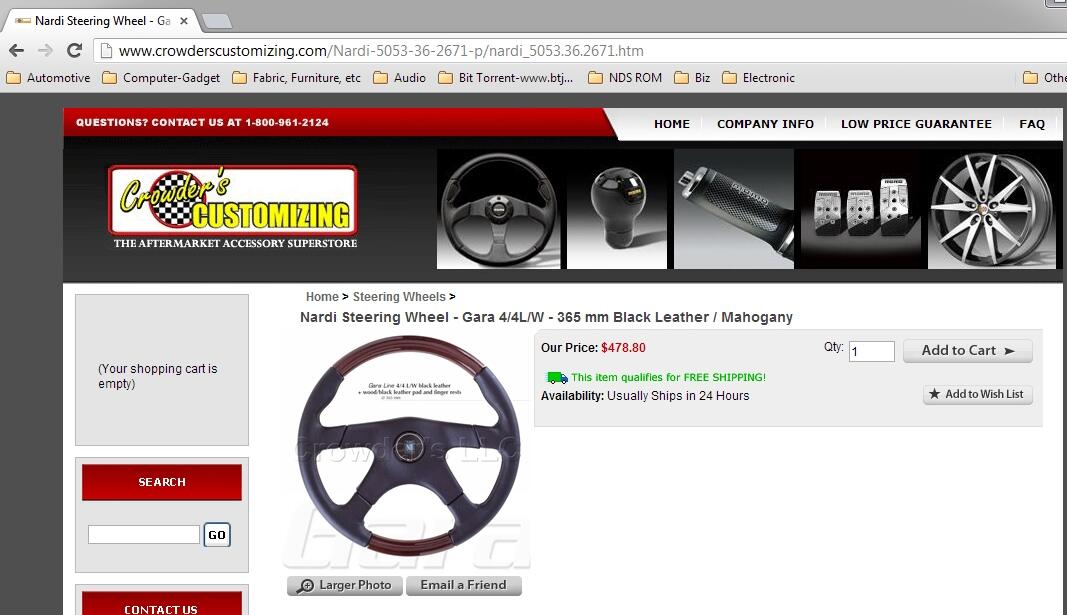Open the Bit Torrent bookmarks folder
1067x615 pixels.
pyautogui.click(x=506, y=78)
